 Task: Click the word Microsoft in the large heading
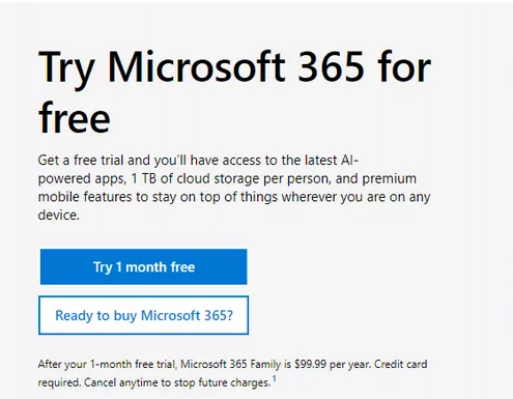(x=196, y=66)
